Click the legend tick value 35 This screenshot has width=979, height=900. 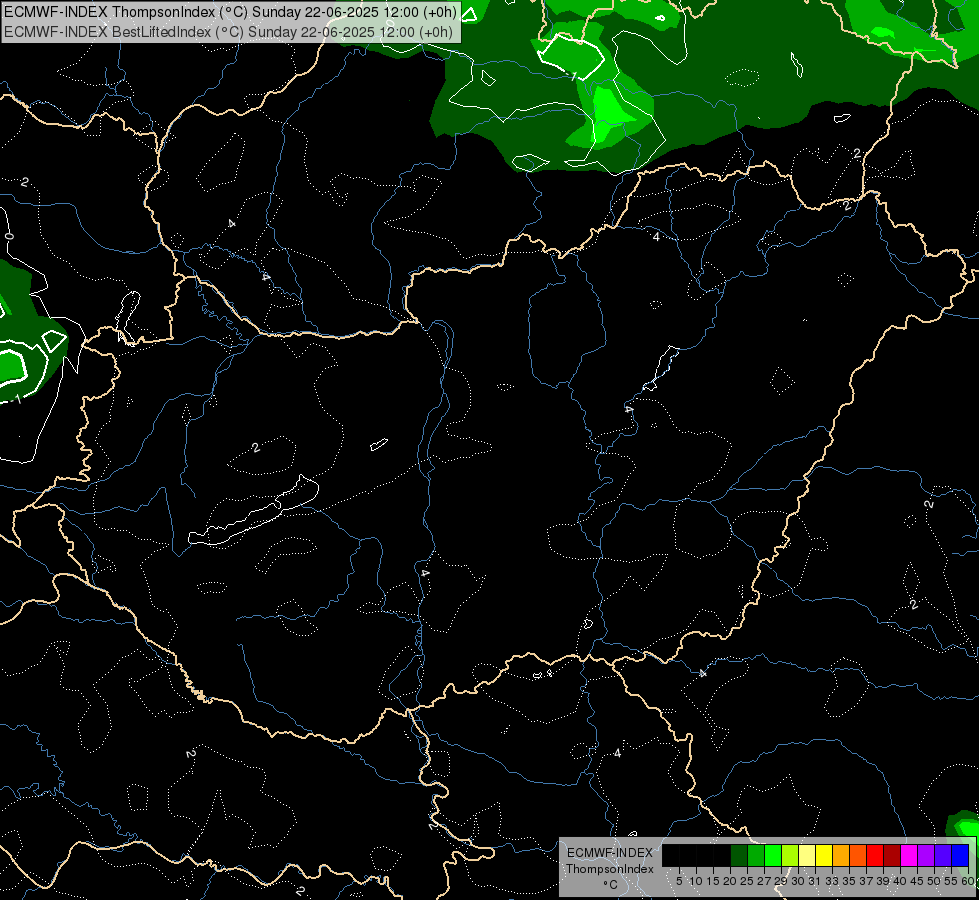pos(849,881)
